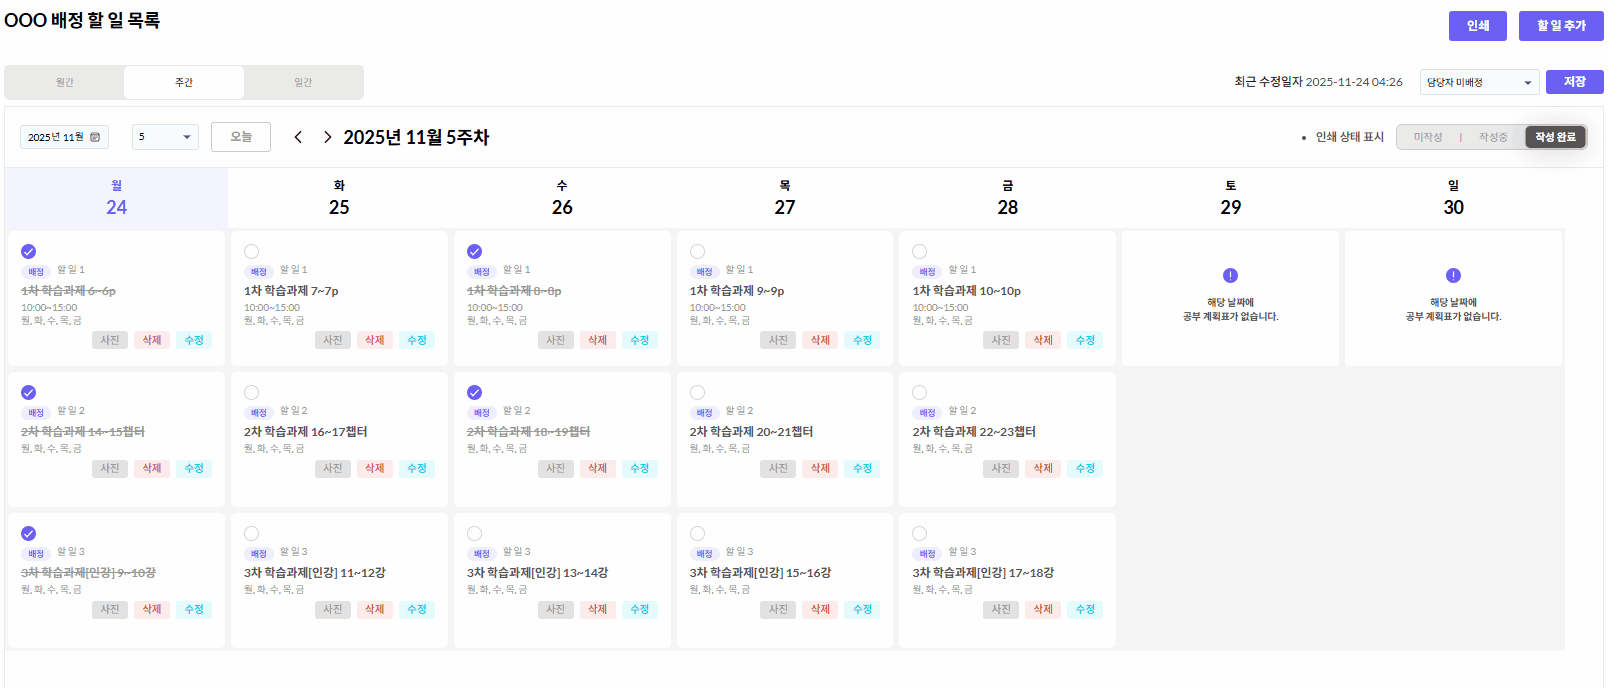Image resolution: width=1608 pixels, height=688 pixels.
Task: Click the exclamation icon on Sunday 30
Action: click(x=1453, y=275)
